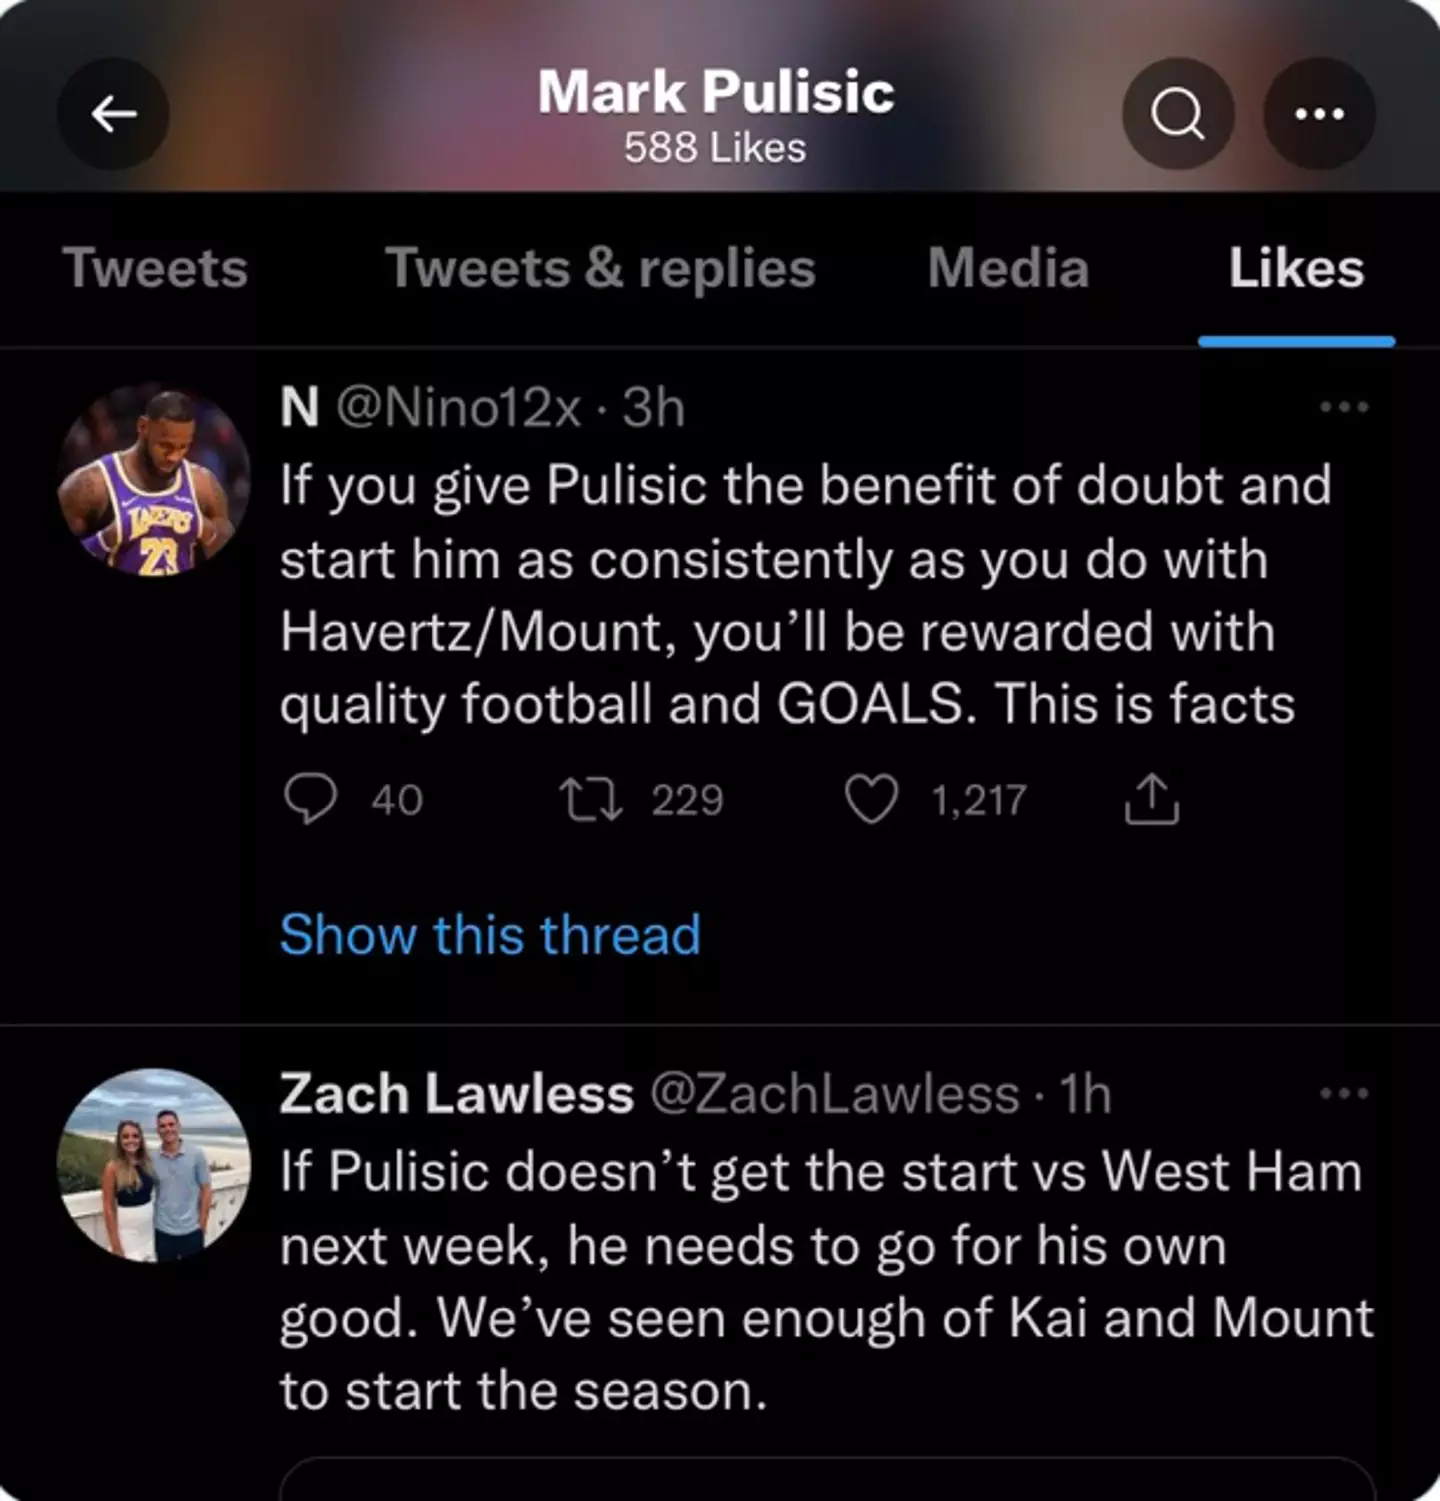This screenshot has height=1501, width=1440.
Task: Click Zach Lawless couple photo avatar
Action: [154, 1165]
